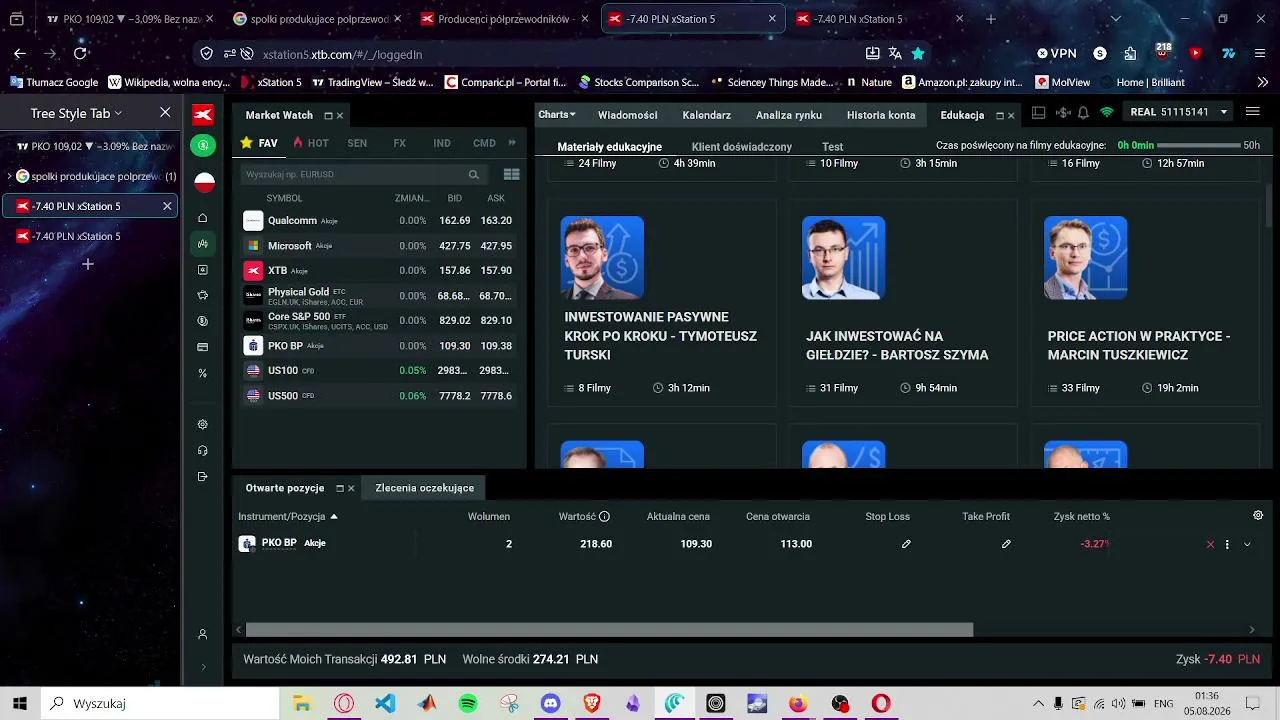This screenshot has width=1280, height=720.
Task: Open xStation settings gear in sidebar
Action: pyautogui.click(x=203, y=425)
